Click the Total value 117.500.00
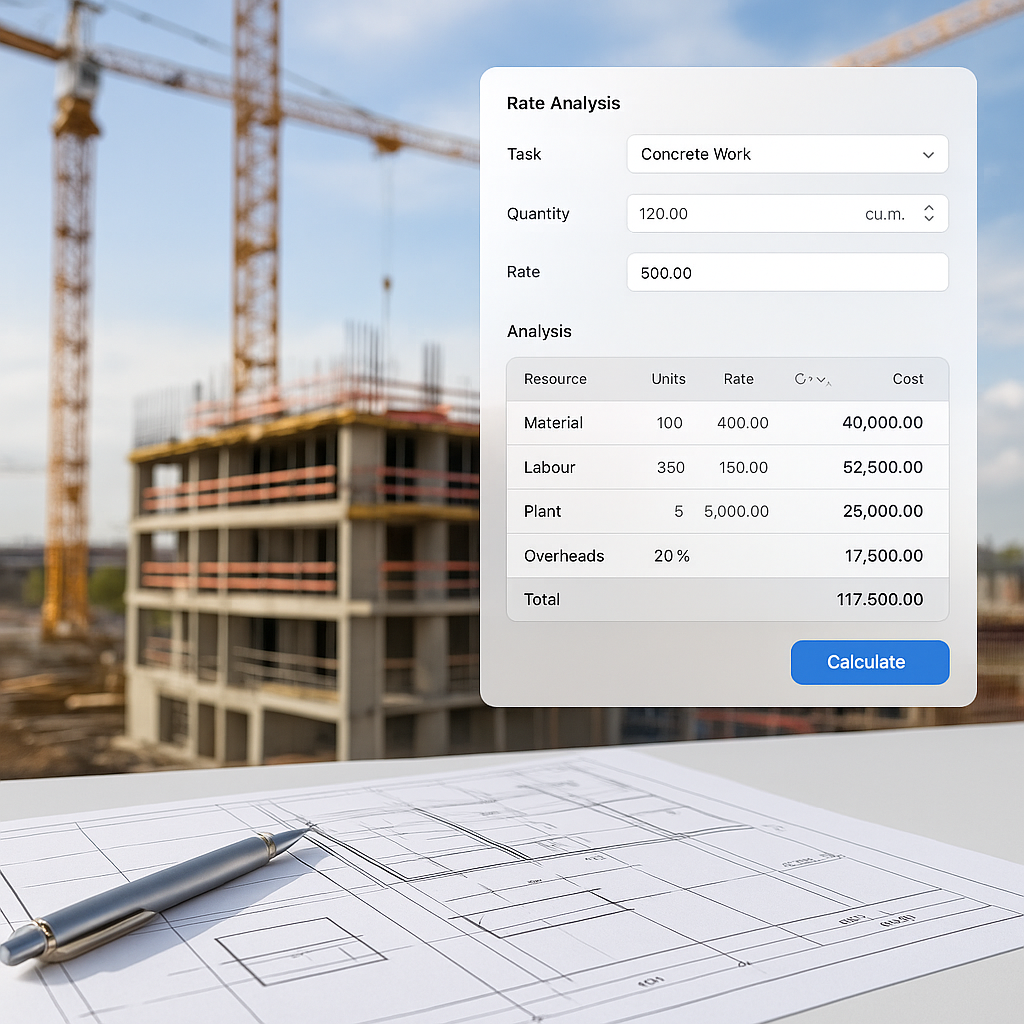This screenshot has width=1024, height=1024. [880, 600]
